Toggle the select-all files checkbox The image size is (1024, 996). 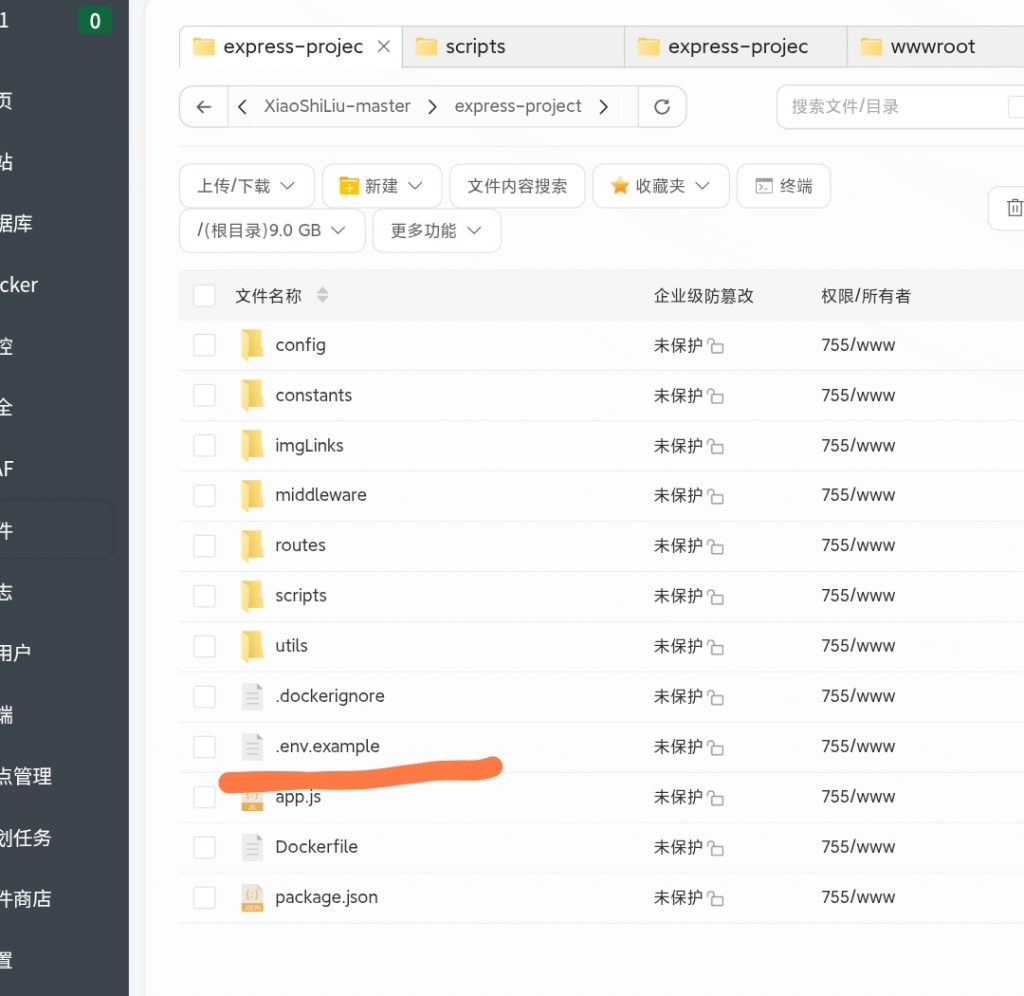pos(205,296)
